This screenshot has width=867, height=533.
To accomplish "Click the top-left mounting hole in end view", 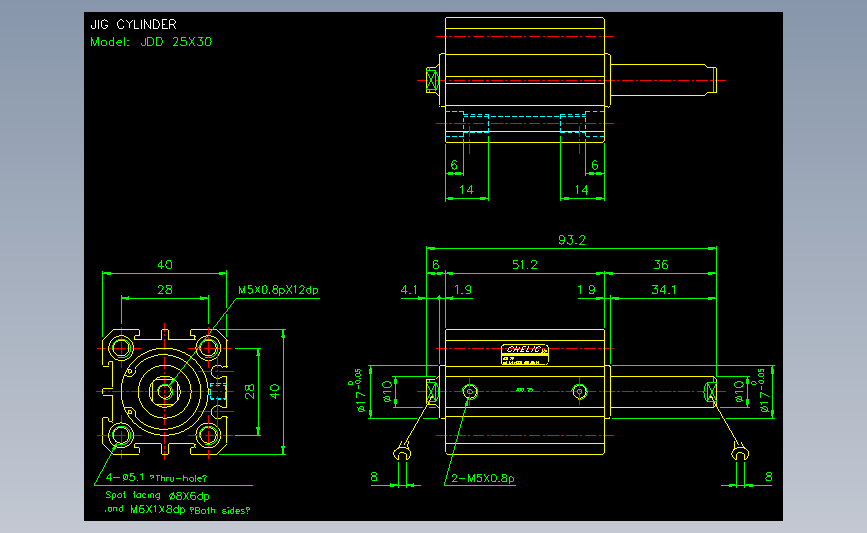I will click(121, 348).
